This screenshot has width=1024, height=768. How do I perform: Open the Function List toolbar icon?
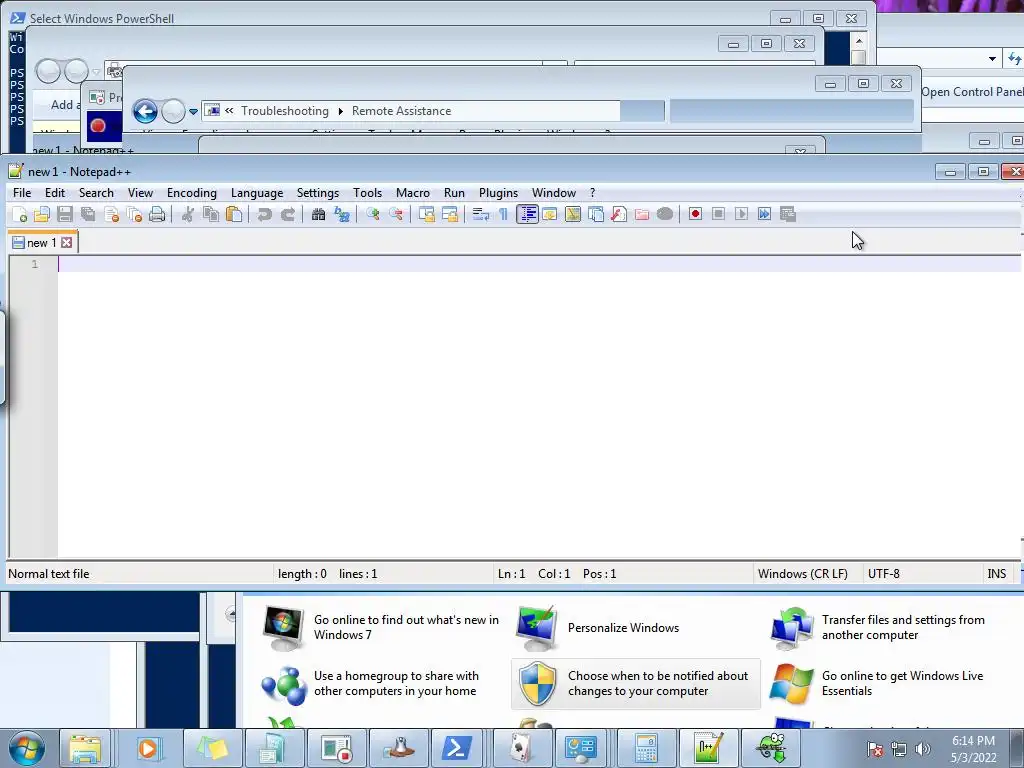point(618,214)
